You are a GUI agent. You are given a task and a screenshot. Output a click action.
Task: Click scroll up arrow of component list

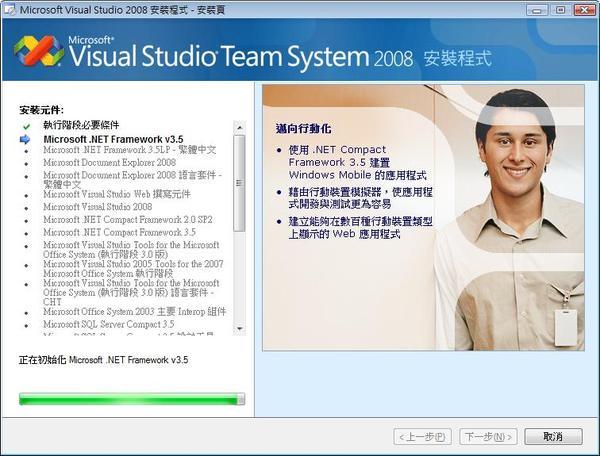(240, 127)
